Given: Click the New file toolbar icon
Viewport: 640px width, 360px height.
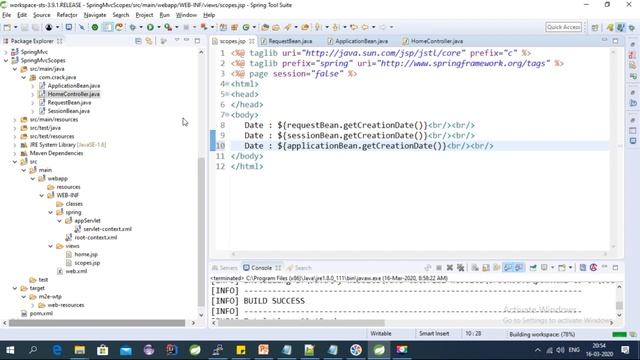Looking at the screenshot, I should [7, 27].
